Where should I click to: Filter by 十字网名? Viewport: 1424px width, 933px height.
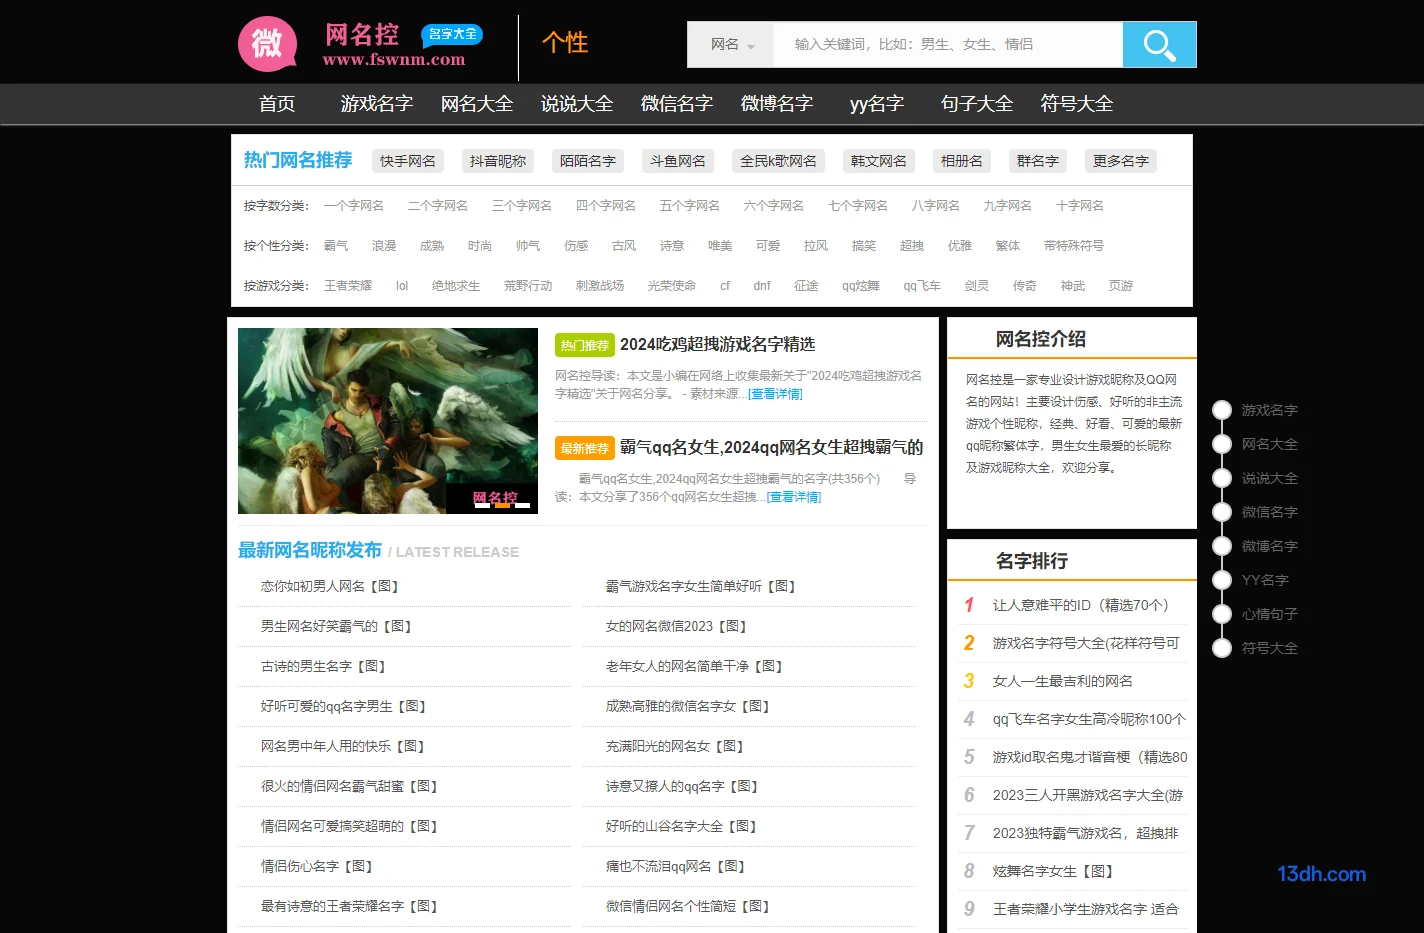click(1080, 206)
